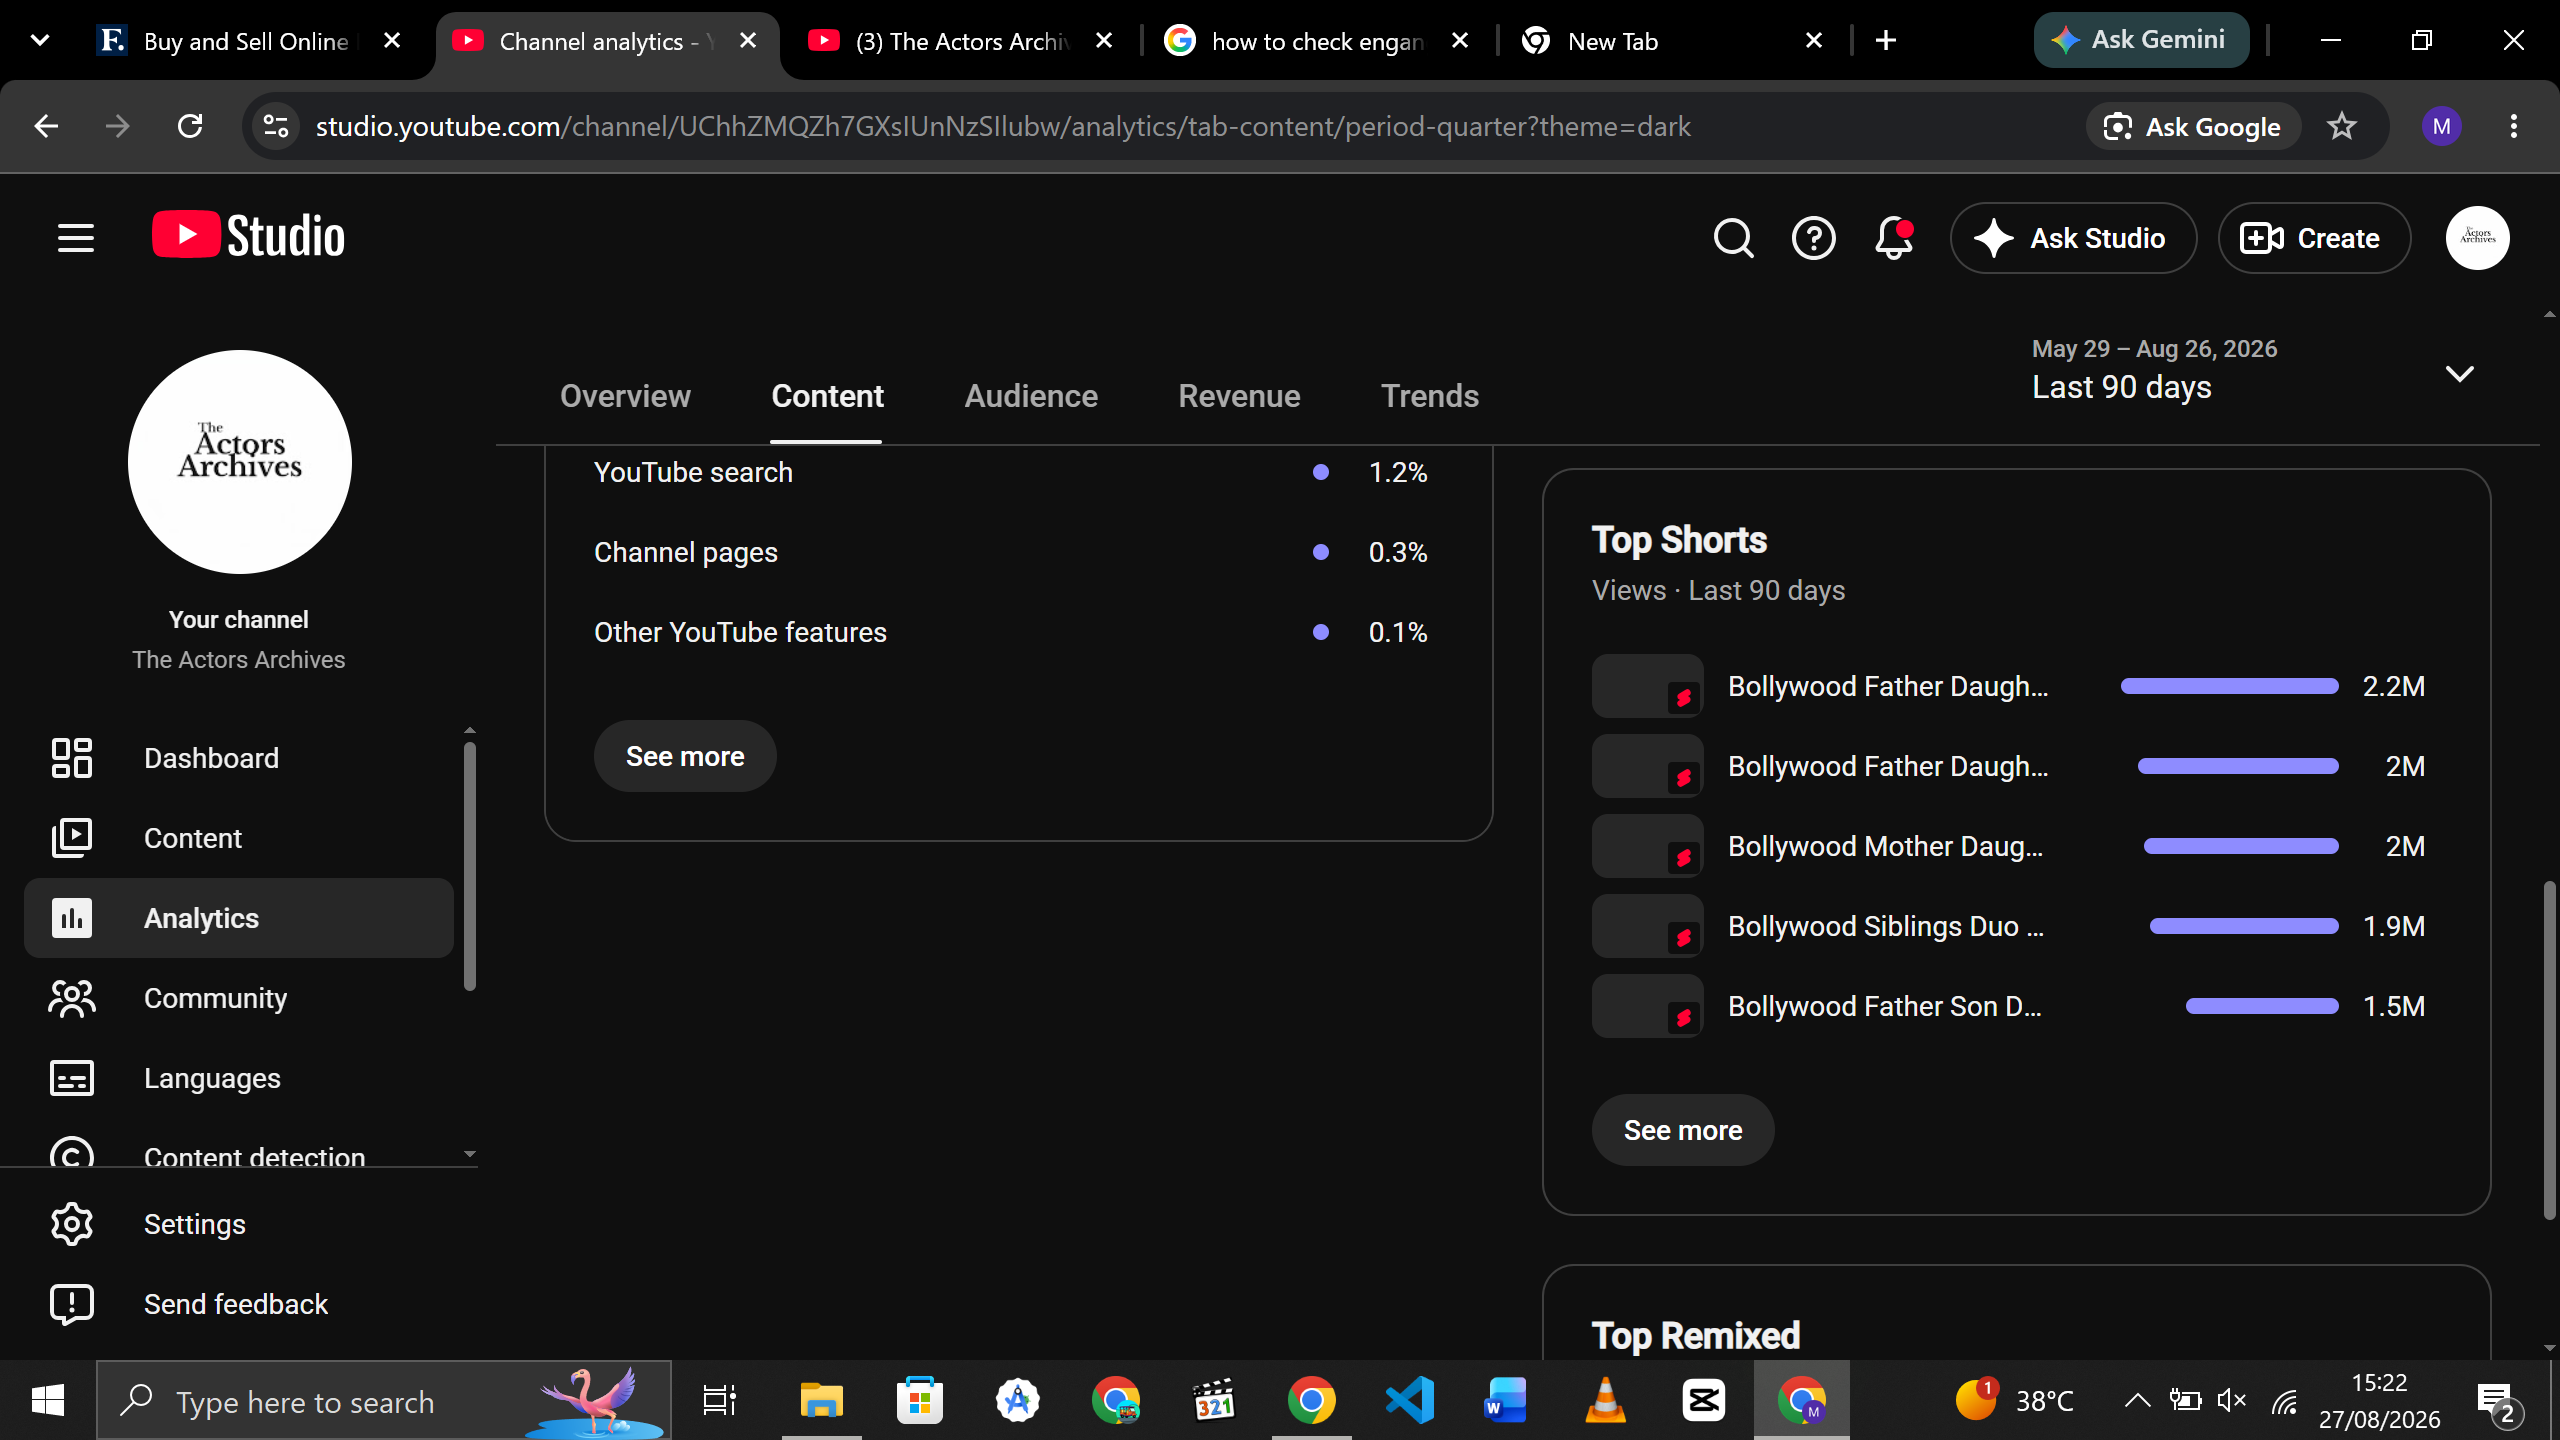
Task: Click the Windows taskbar search box
Action: pyautogui.click(x=384, y=1400)
